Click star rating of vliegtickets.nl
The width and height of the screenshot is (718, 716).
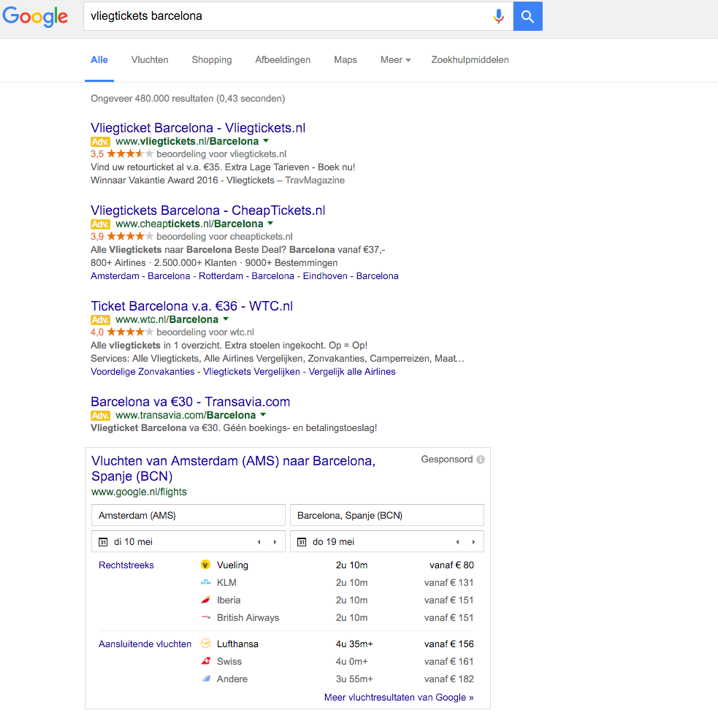(x=130, y=154)
